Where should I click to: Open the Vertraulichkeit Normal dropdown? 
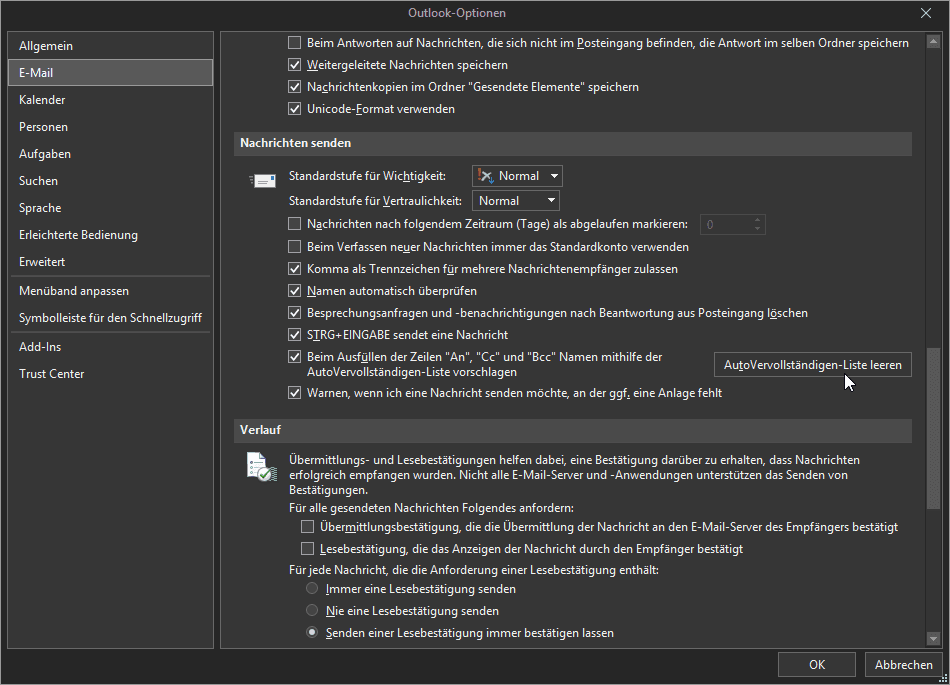coord(516,200)
